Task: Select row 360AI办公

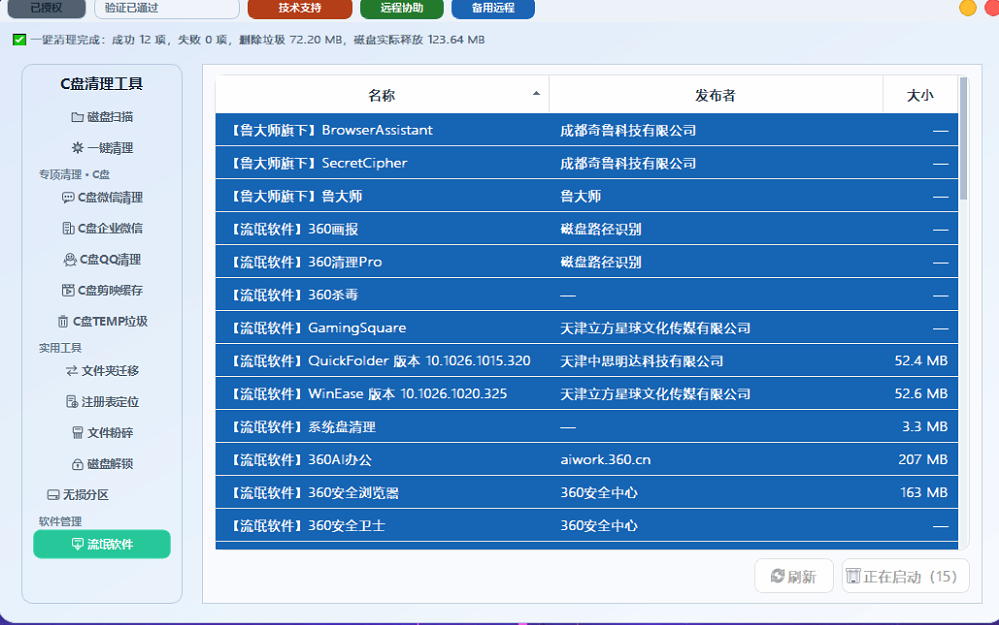Action: pos(587,459)
